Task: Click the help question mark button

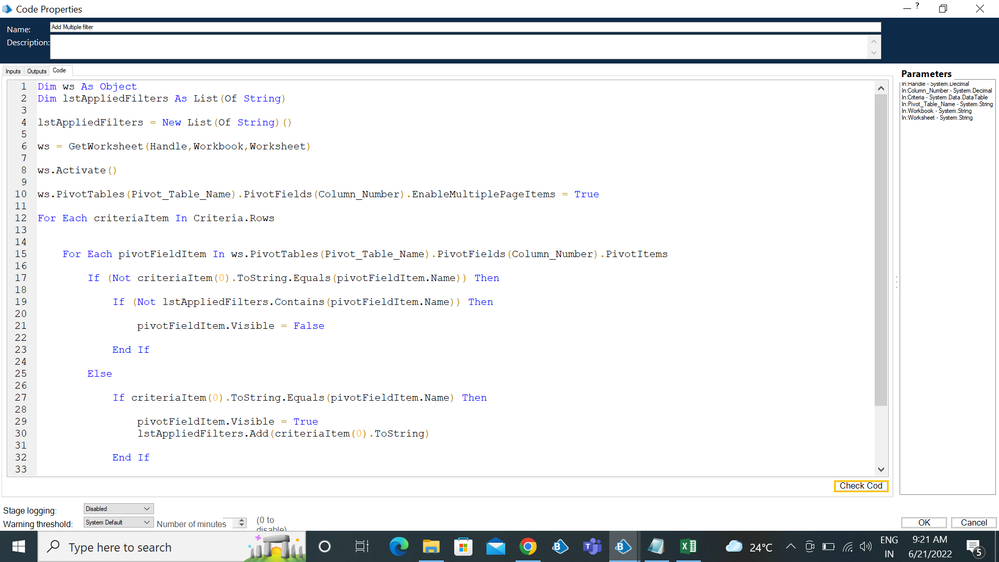Action: [x=917, y=6]
